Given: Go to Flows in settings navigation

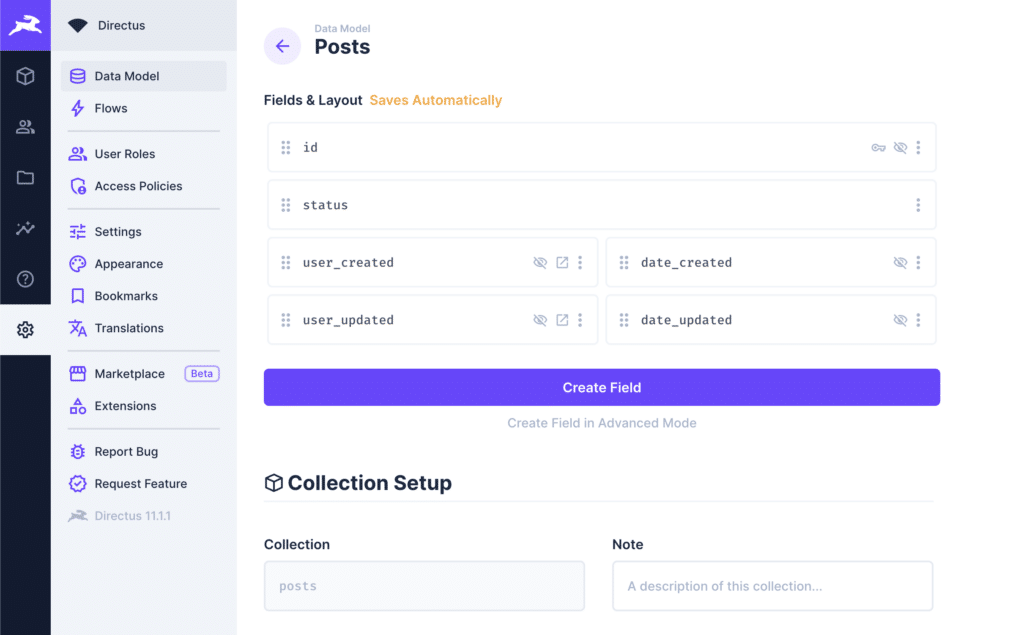Looking at the screenshot, I should point(111,108).
